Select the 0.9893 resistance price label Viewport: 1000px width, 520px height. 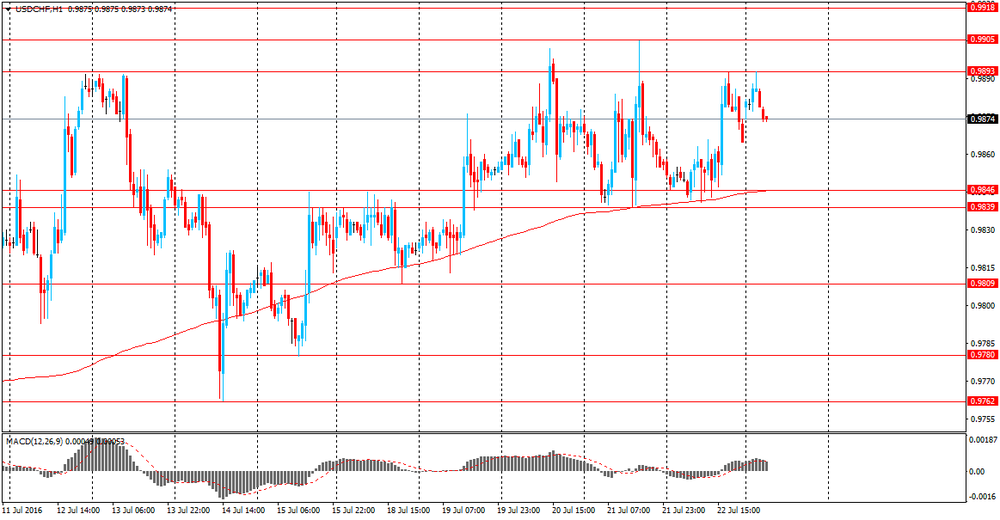click(x=982, y=71)
